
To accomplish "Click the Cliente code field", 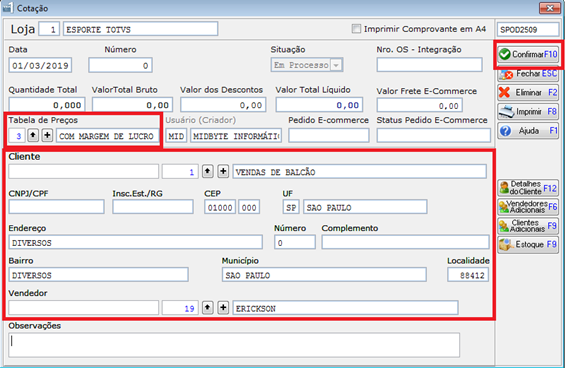I will tap(180, 172).
